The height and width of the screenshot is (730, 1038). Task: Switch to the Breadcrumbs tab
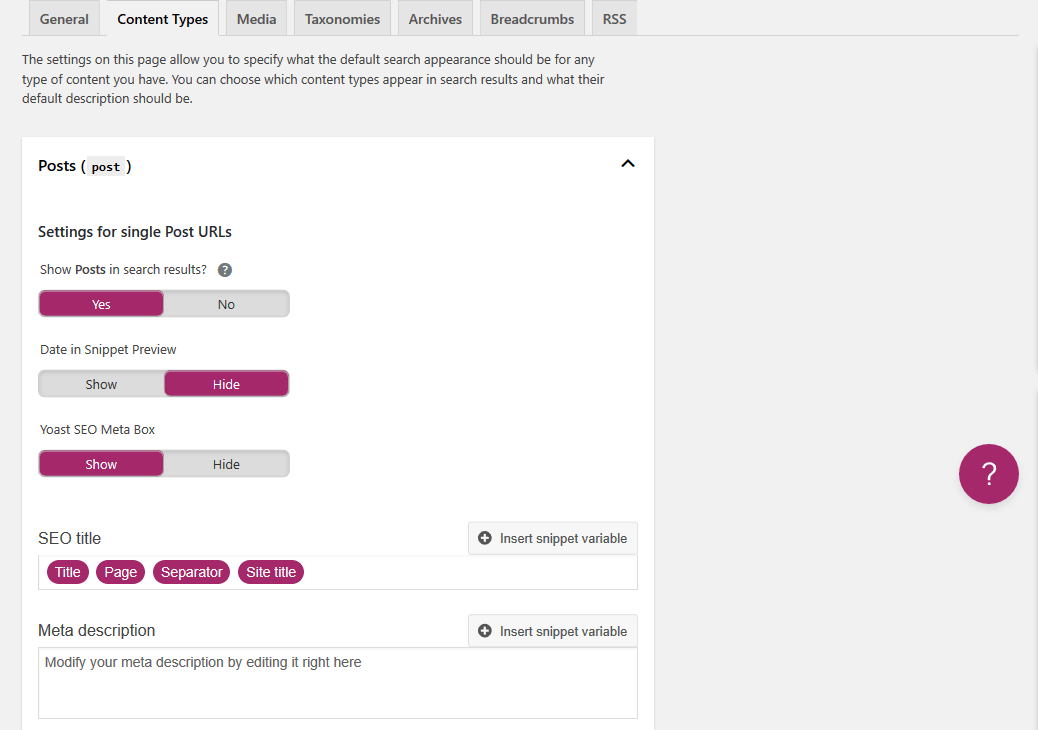point(532,19)
